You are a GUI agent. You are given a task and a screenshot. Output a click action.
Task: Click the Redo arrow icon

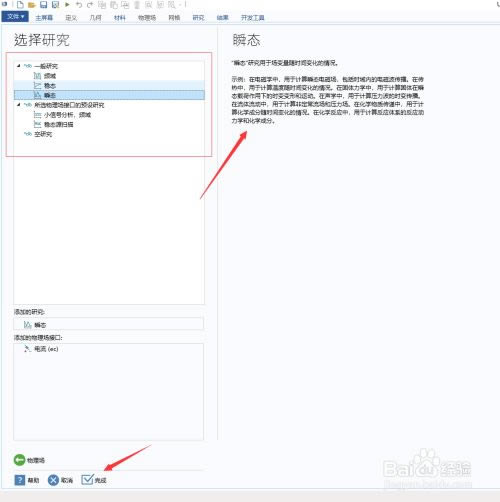coord(90,5)
